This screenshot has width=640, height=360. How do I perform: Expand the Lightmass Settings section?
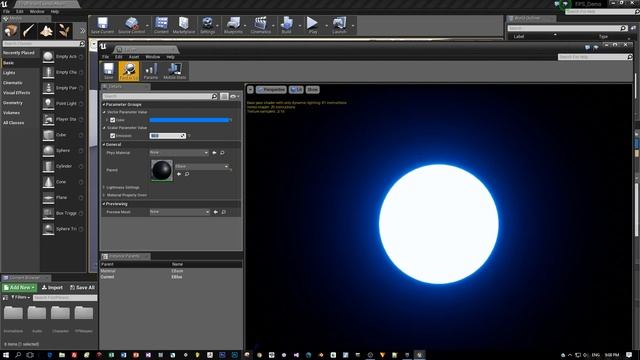click(104, 187)
